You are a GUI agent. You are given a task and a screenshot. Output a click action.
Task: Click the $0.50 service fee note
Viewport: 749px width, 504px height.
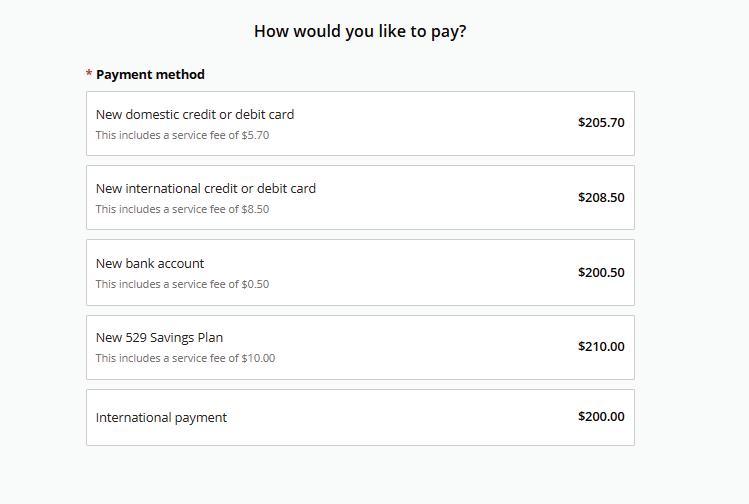click(182, 284)
